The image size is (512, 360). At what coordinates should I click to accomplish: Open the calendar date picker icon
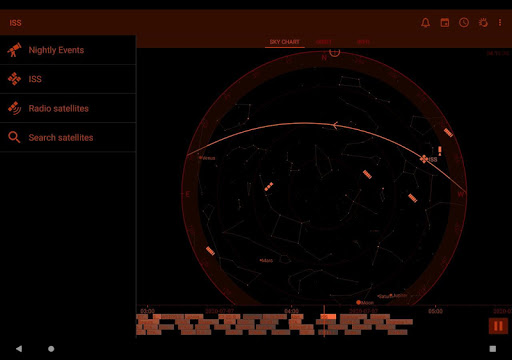pos(445,23)
